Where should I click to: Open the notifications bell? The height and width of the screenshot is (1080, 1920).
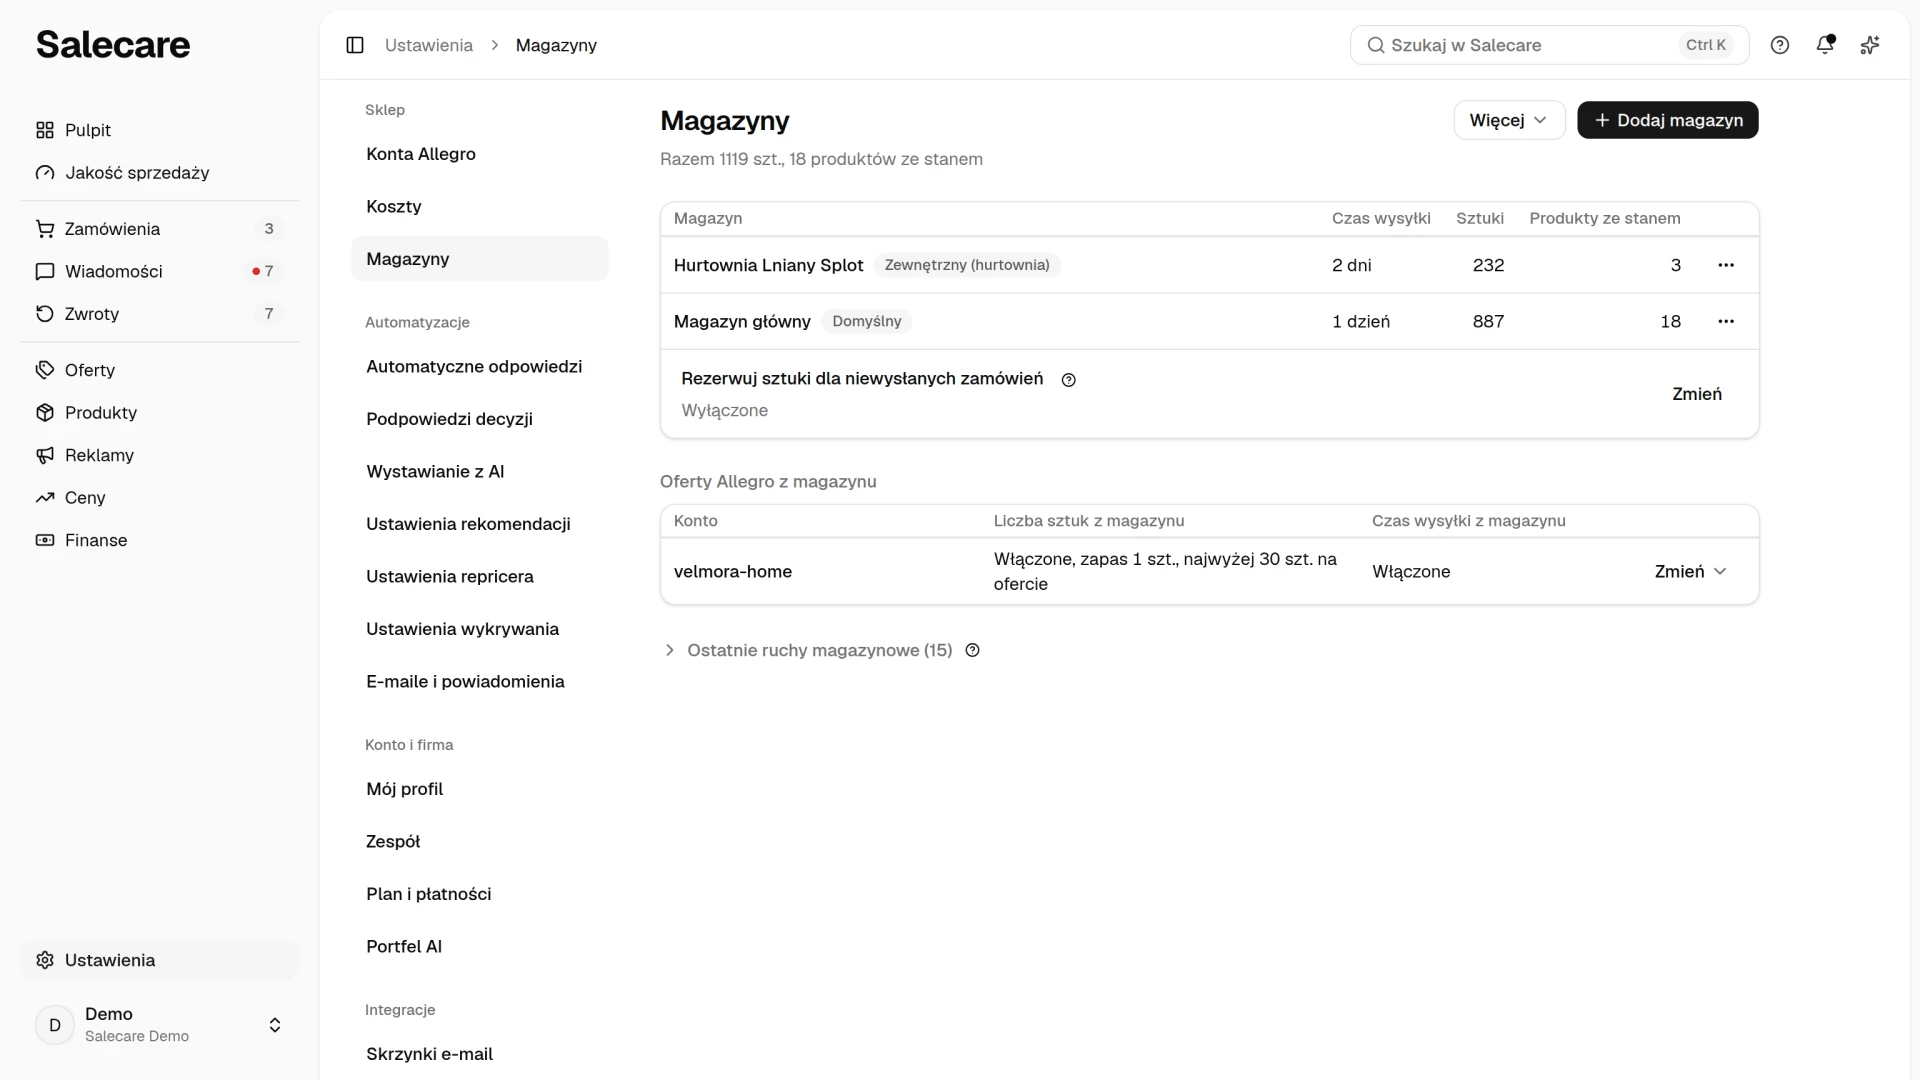(x=1825, y=45)
